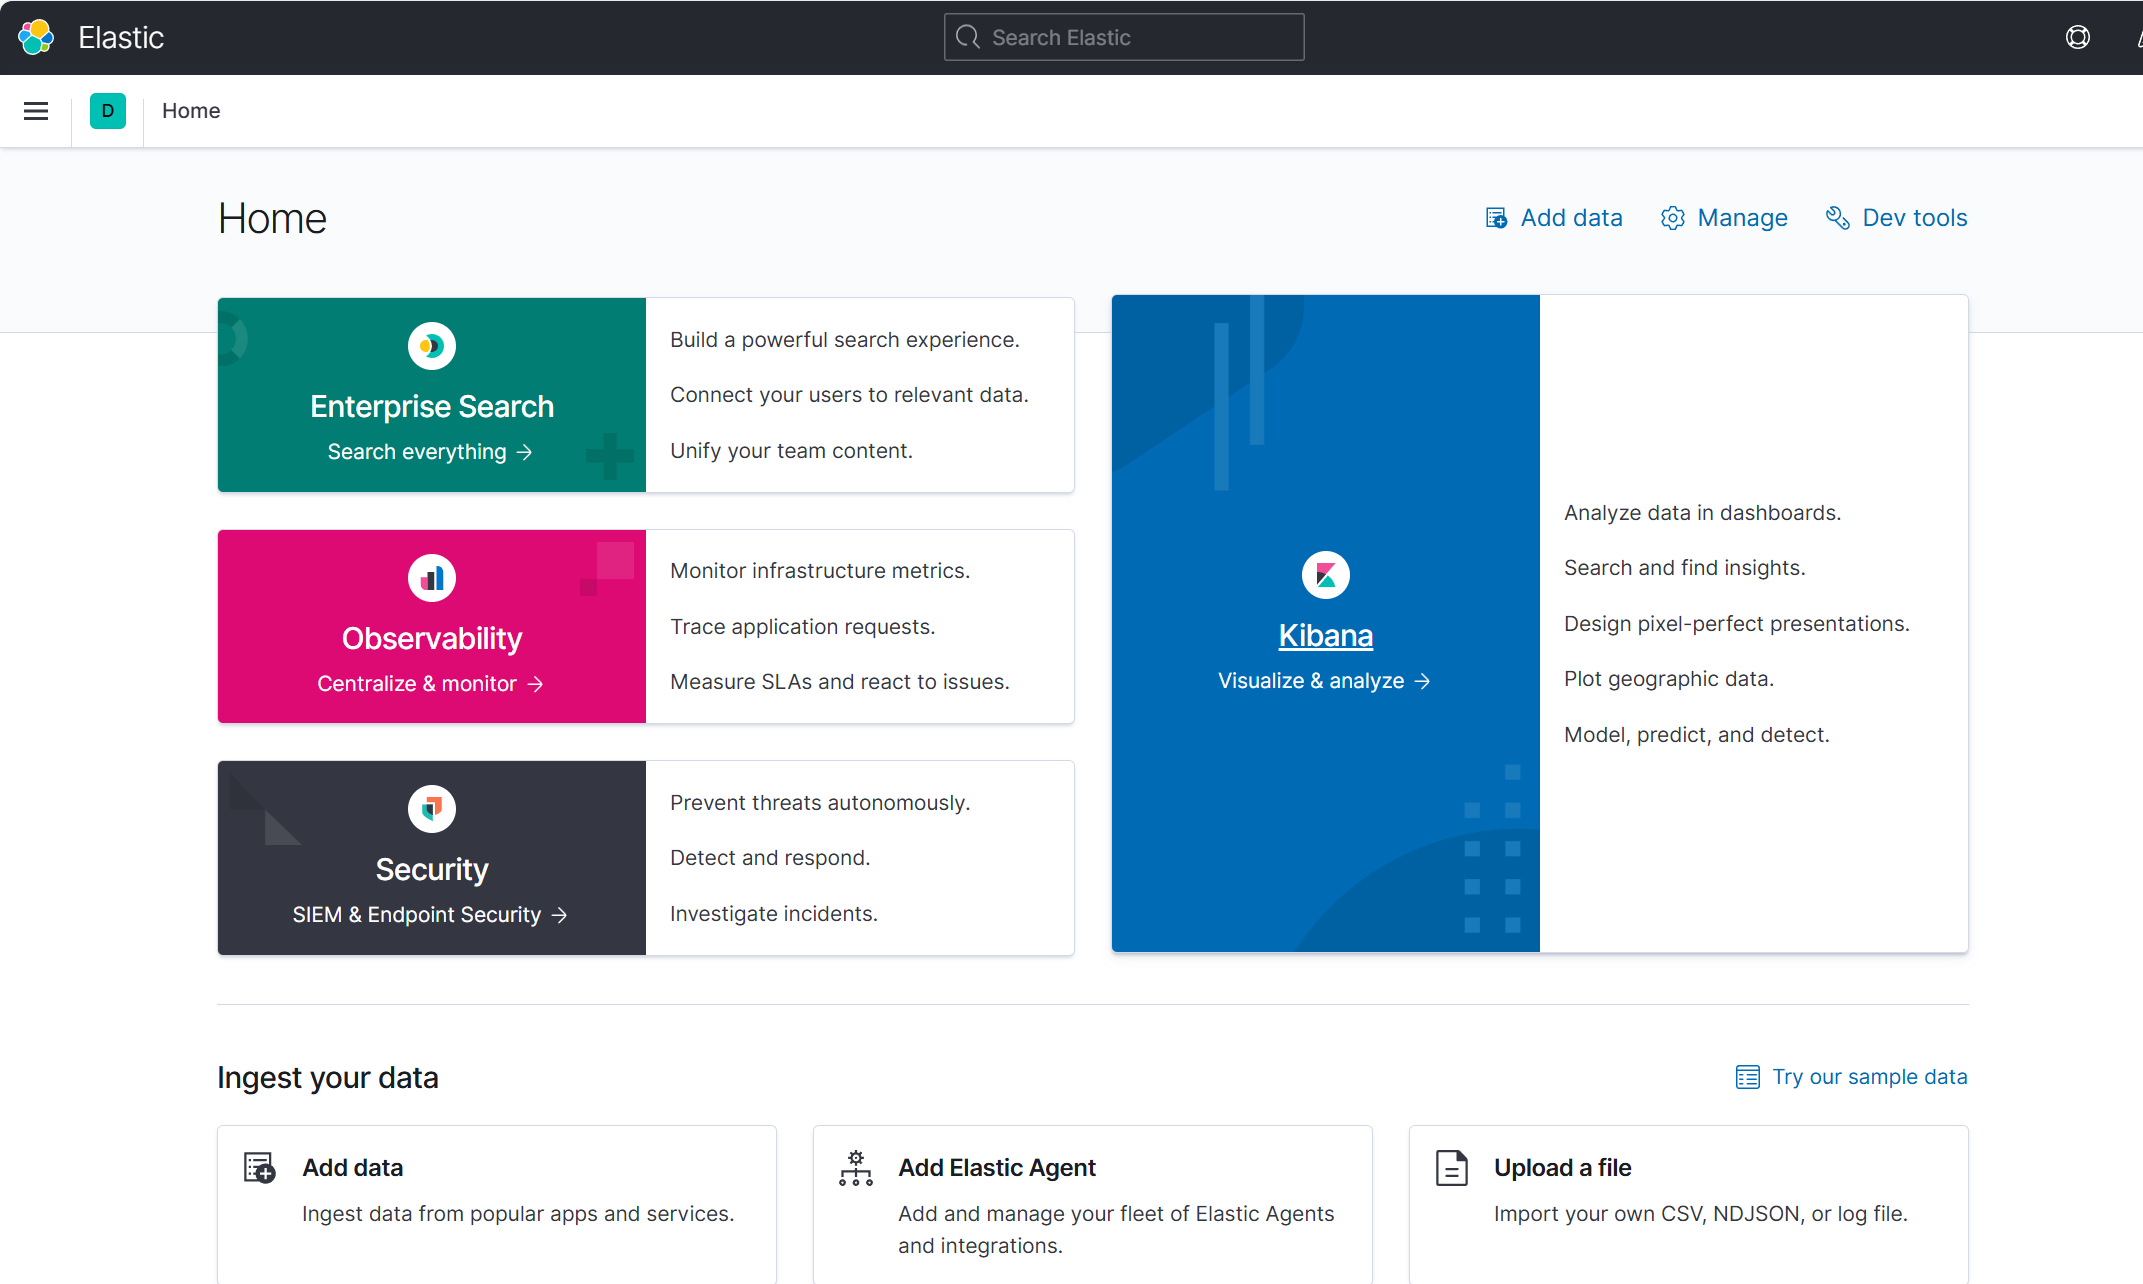2143x1284 pixels.
Task: Open the Upload a file card title
Action: coord(1562,1168)
